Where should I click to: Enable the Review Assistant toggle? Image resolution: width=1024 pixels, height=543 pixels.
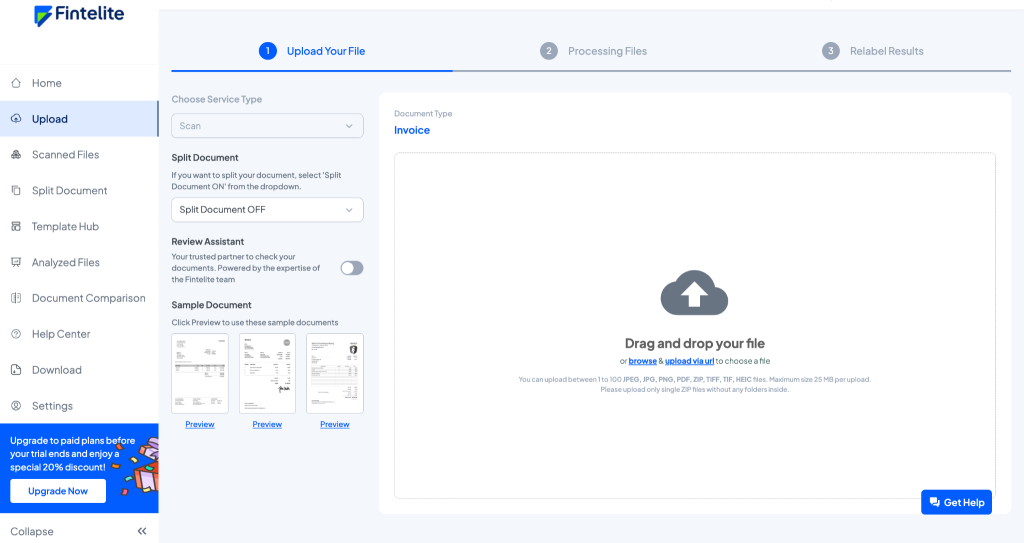point(352,268)
